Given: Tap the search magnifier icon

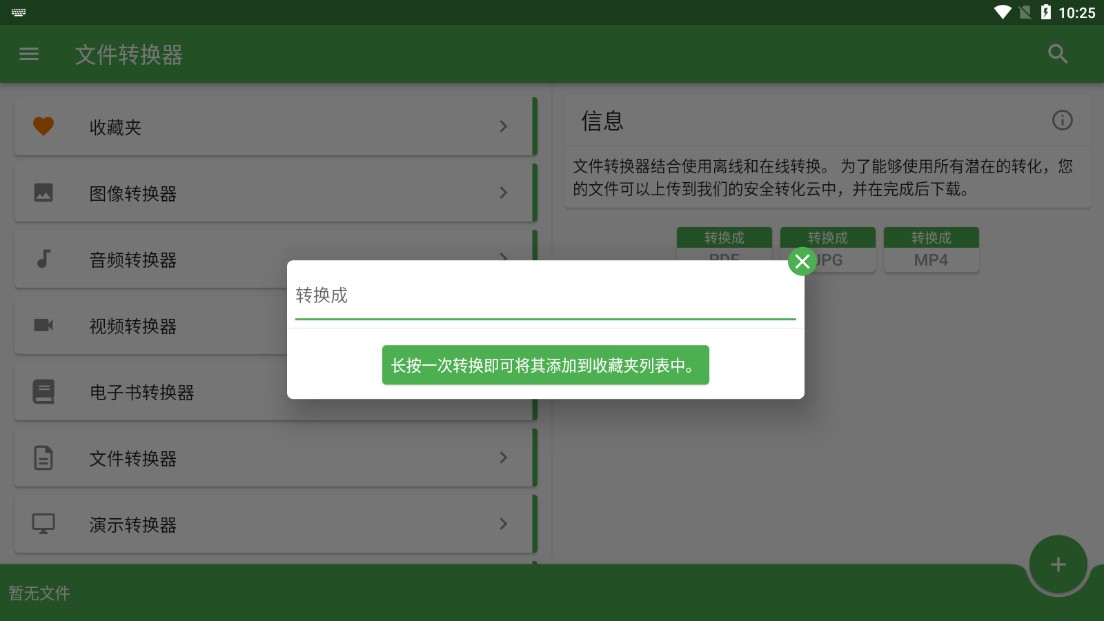Looking at the screenshot, I should point(1058,54).
